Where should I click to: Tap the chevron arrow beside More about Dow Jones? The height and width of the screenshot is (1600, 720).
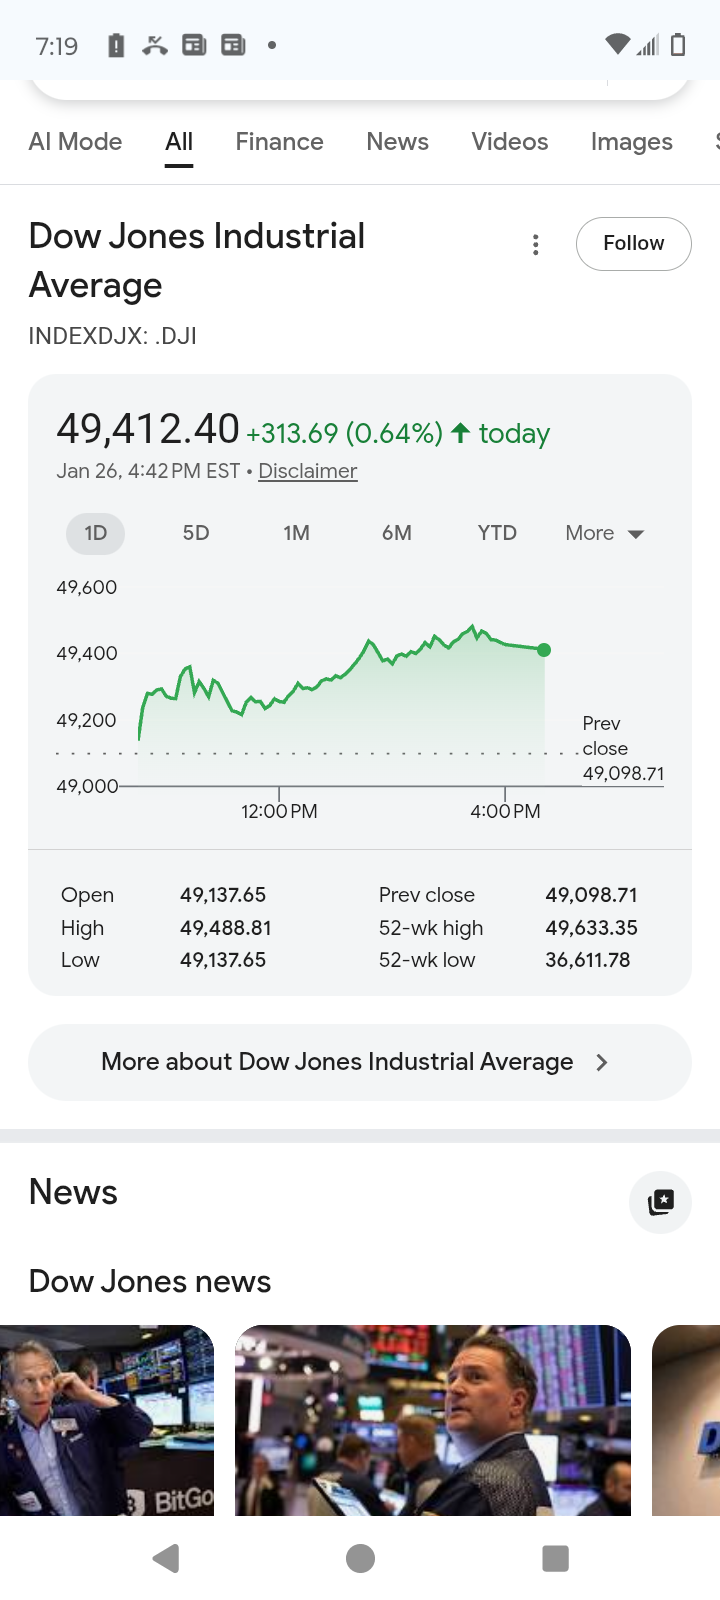602,1062
